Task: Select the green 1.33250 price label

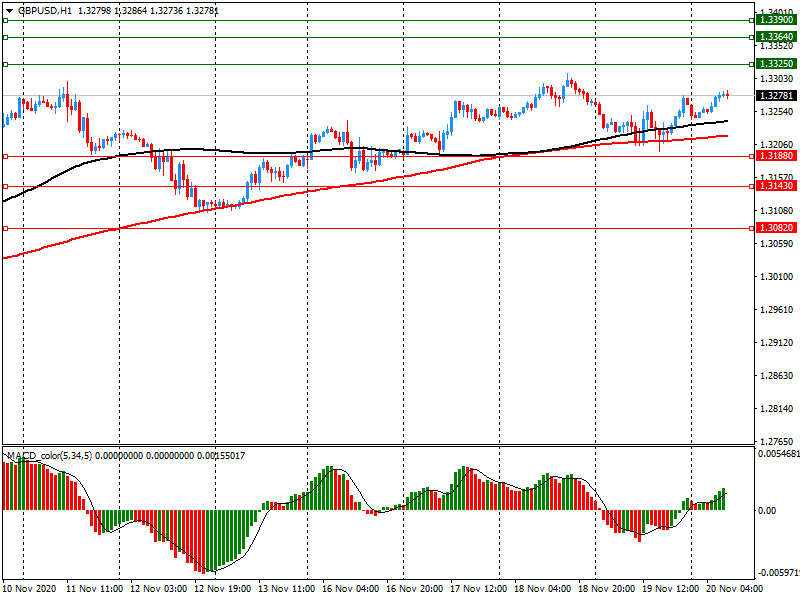Action: pyautogui.click(x=776, y=63)
